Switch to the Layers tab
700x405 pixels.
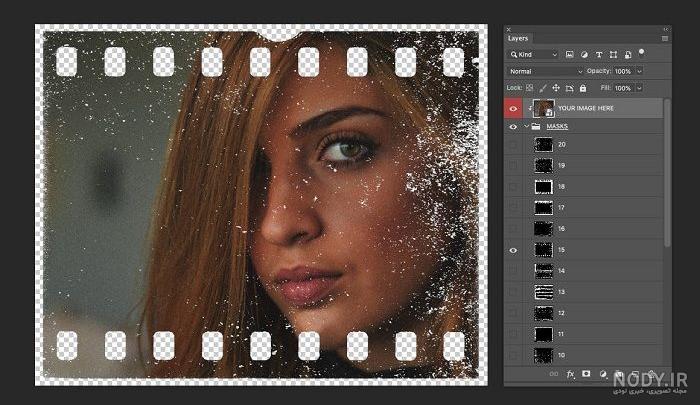[518, 38]
